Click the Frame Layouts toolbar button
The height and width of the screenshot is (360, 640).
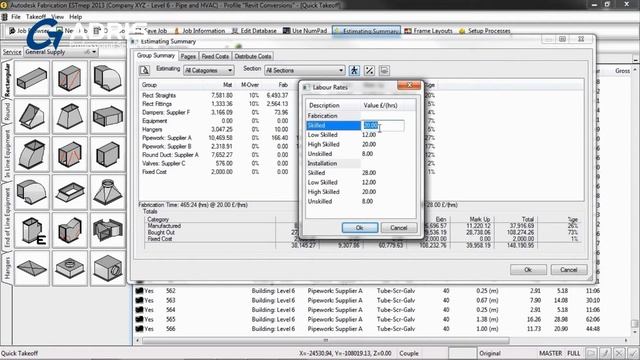tap(429, 31)
